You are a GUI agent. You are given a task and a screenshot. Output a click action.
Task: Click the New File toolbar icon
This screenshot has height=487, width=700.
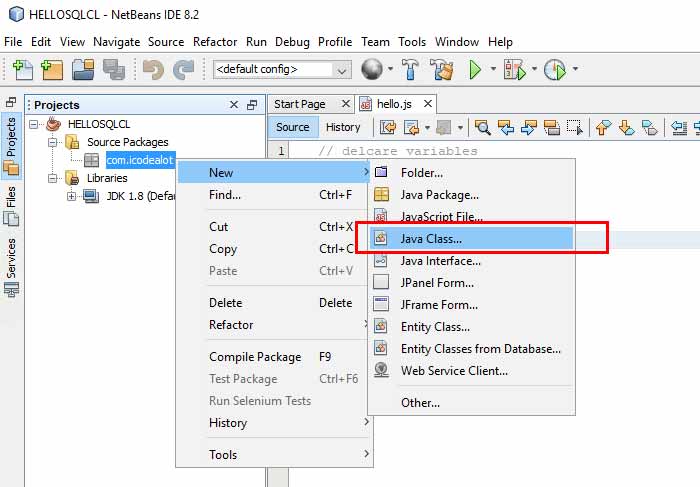tap(22, 70)
